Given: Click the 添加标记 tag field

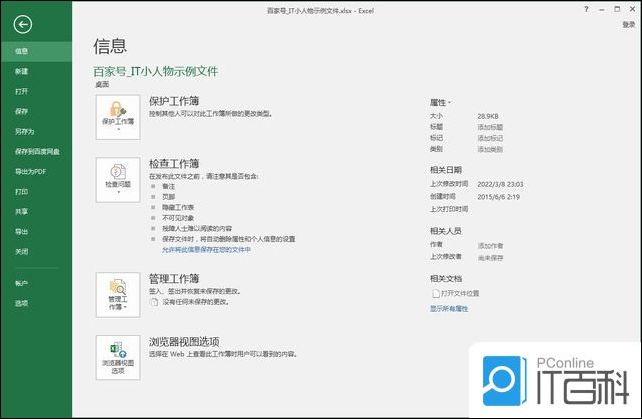Looking at the screenshot, I should click(490, 138).
